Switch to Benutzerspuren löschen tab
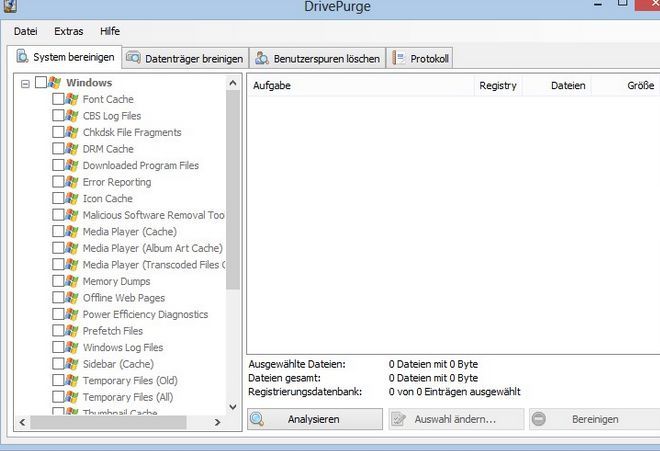The height and width of the screenshot is (451, 660). click(318, 58)
